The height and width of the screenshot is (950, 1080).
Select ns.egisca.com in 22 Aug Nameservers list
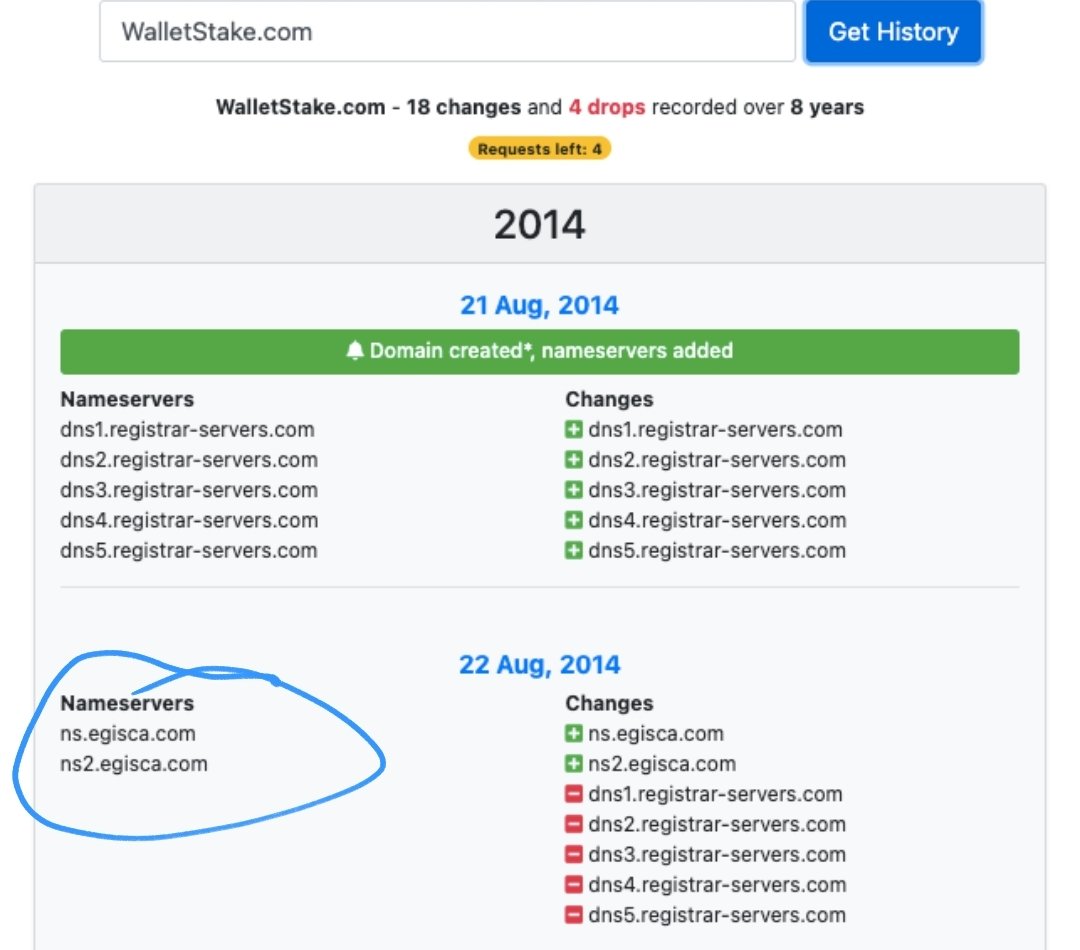pos(127,734)
